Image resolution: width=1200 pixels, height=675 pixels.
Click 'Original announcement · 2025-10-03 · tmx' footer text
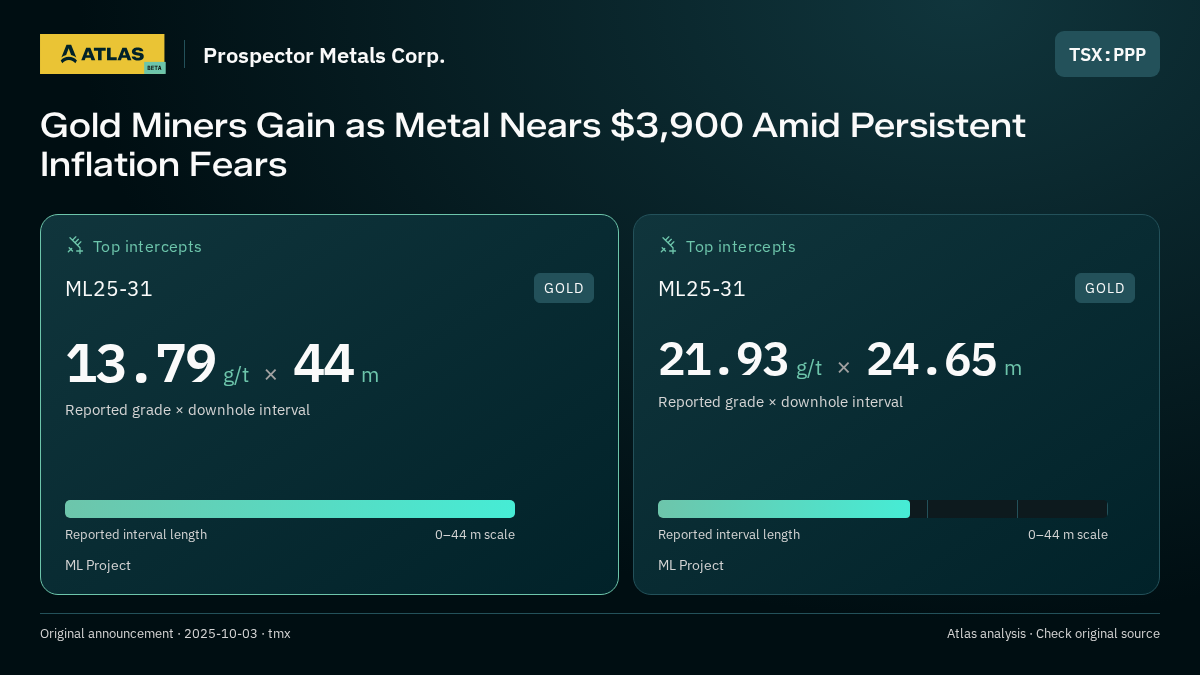click(x=165, y=633)
